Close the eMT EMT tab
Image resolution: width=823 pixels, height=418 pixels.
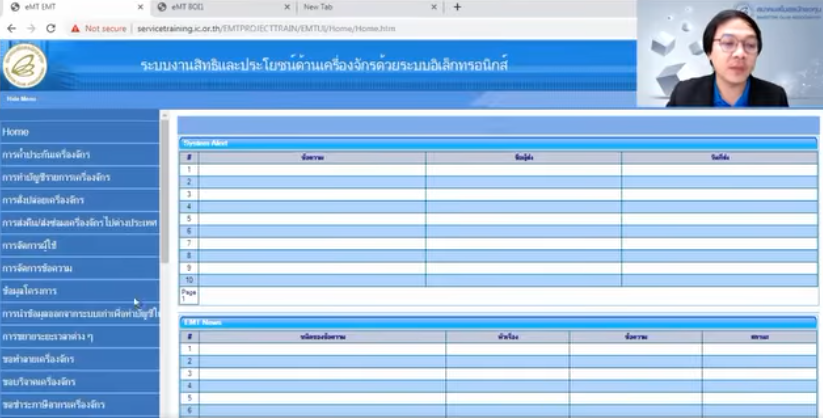[140, 7]
